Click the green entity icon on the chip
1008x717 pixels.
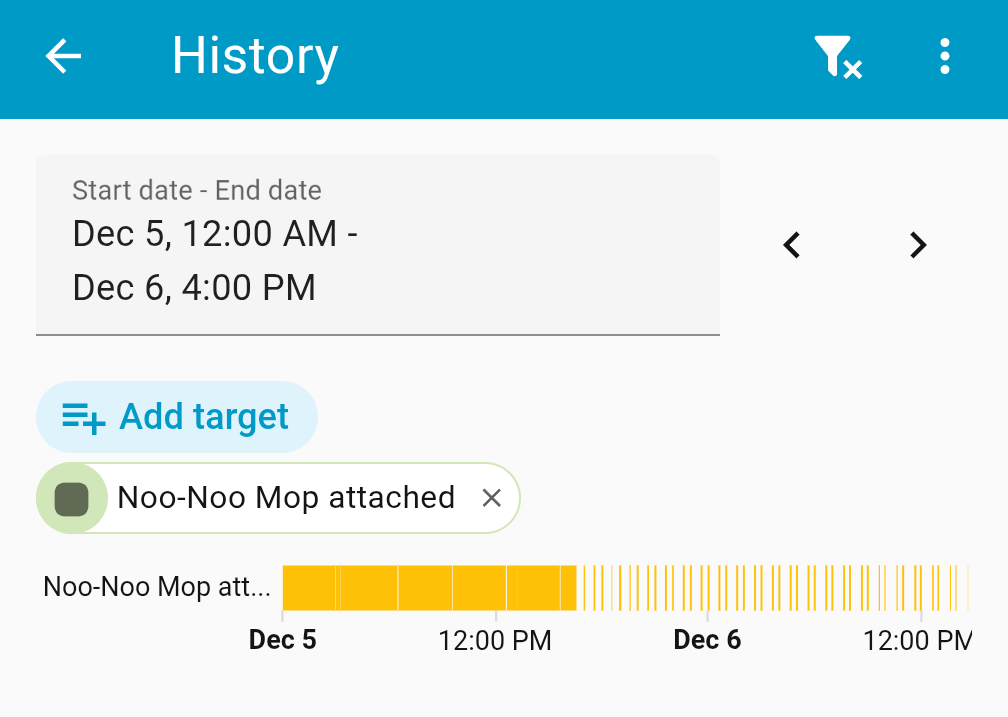[71, 498]
